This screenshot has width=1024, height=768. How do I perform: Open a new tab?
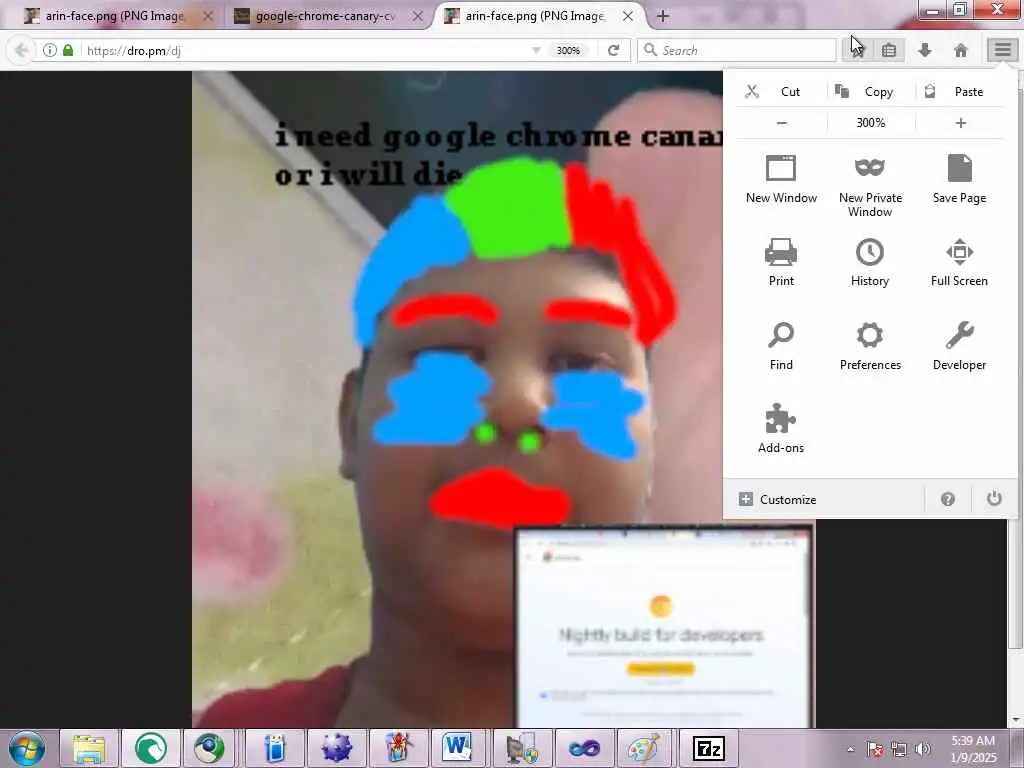pos(662,16)
